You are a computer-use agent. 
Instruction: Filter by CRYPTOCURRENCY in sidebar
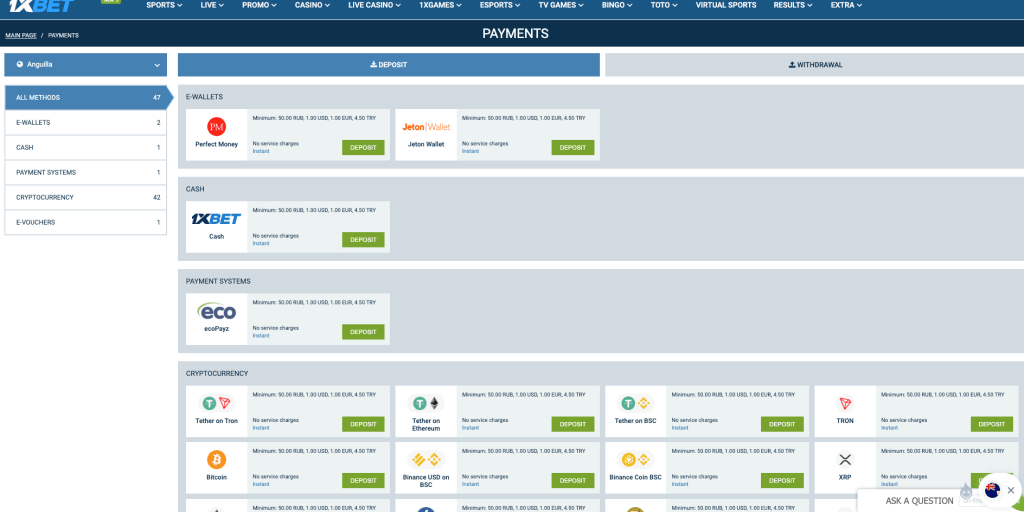[86, 197]
